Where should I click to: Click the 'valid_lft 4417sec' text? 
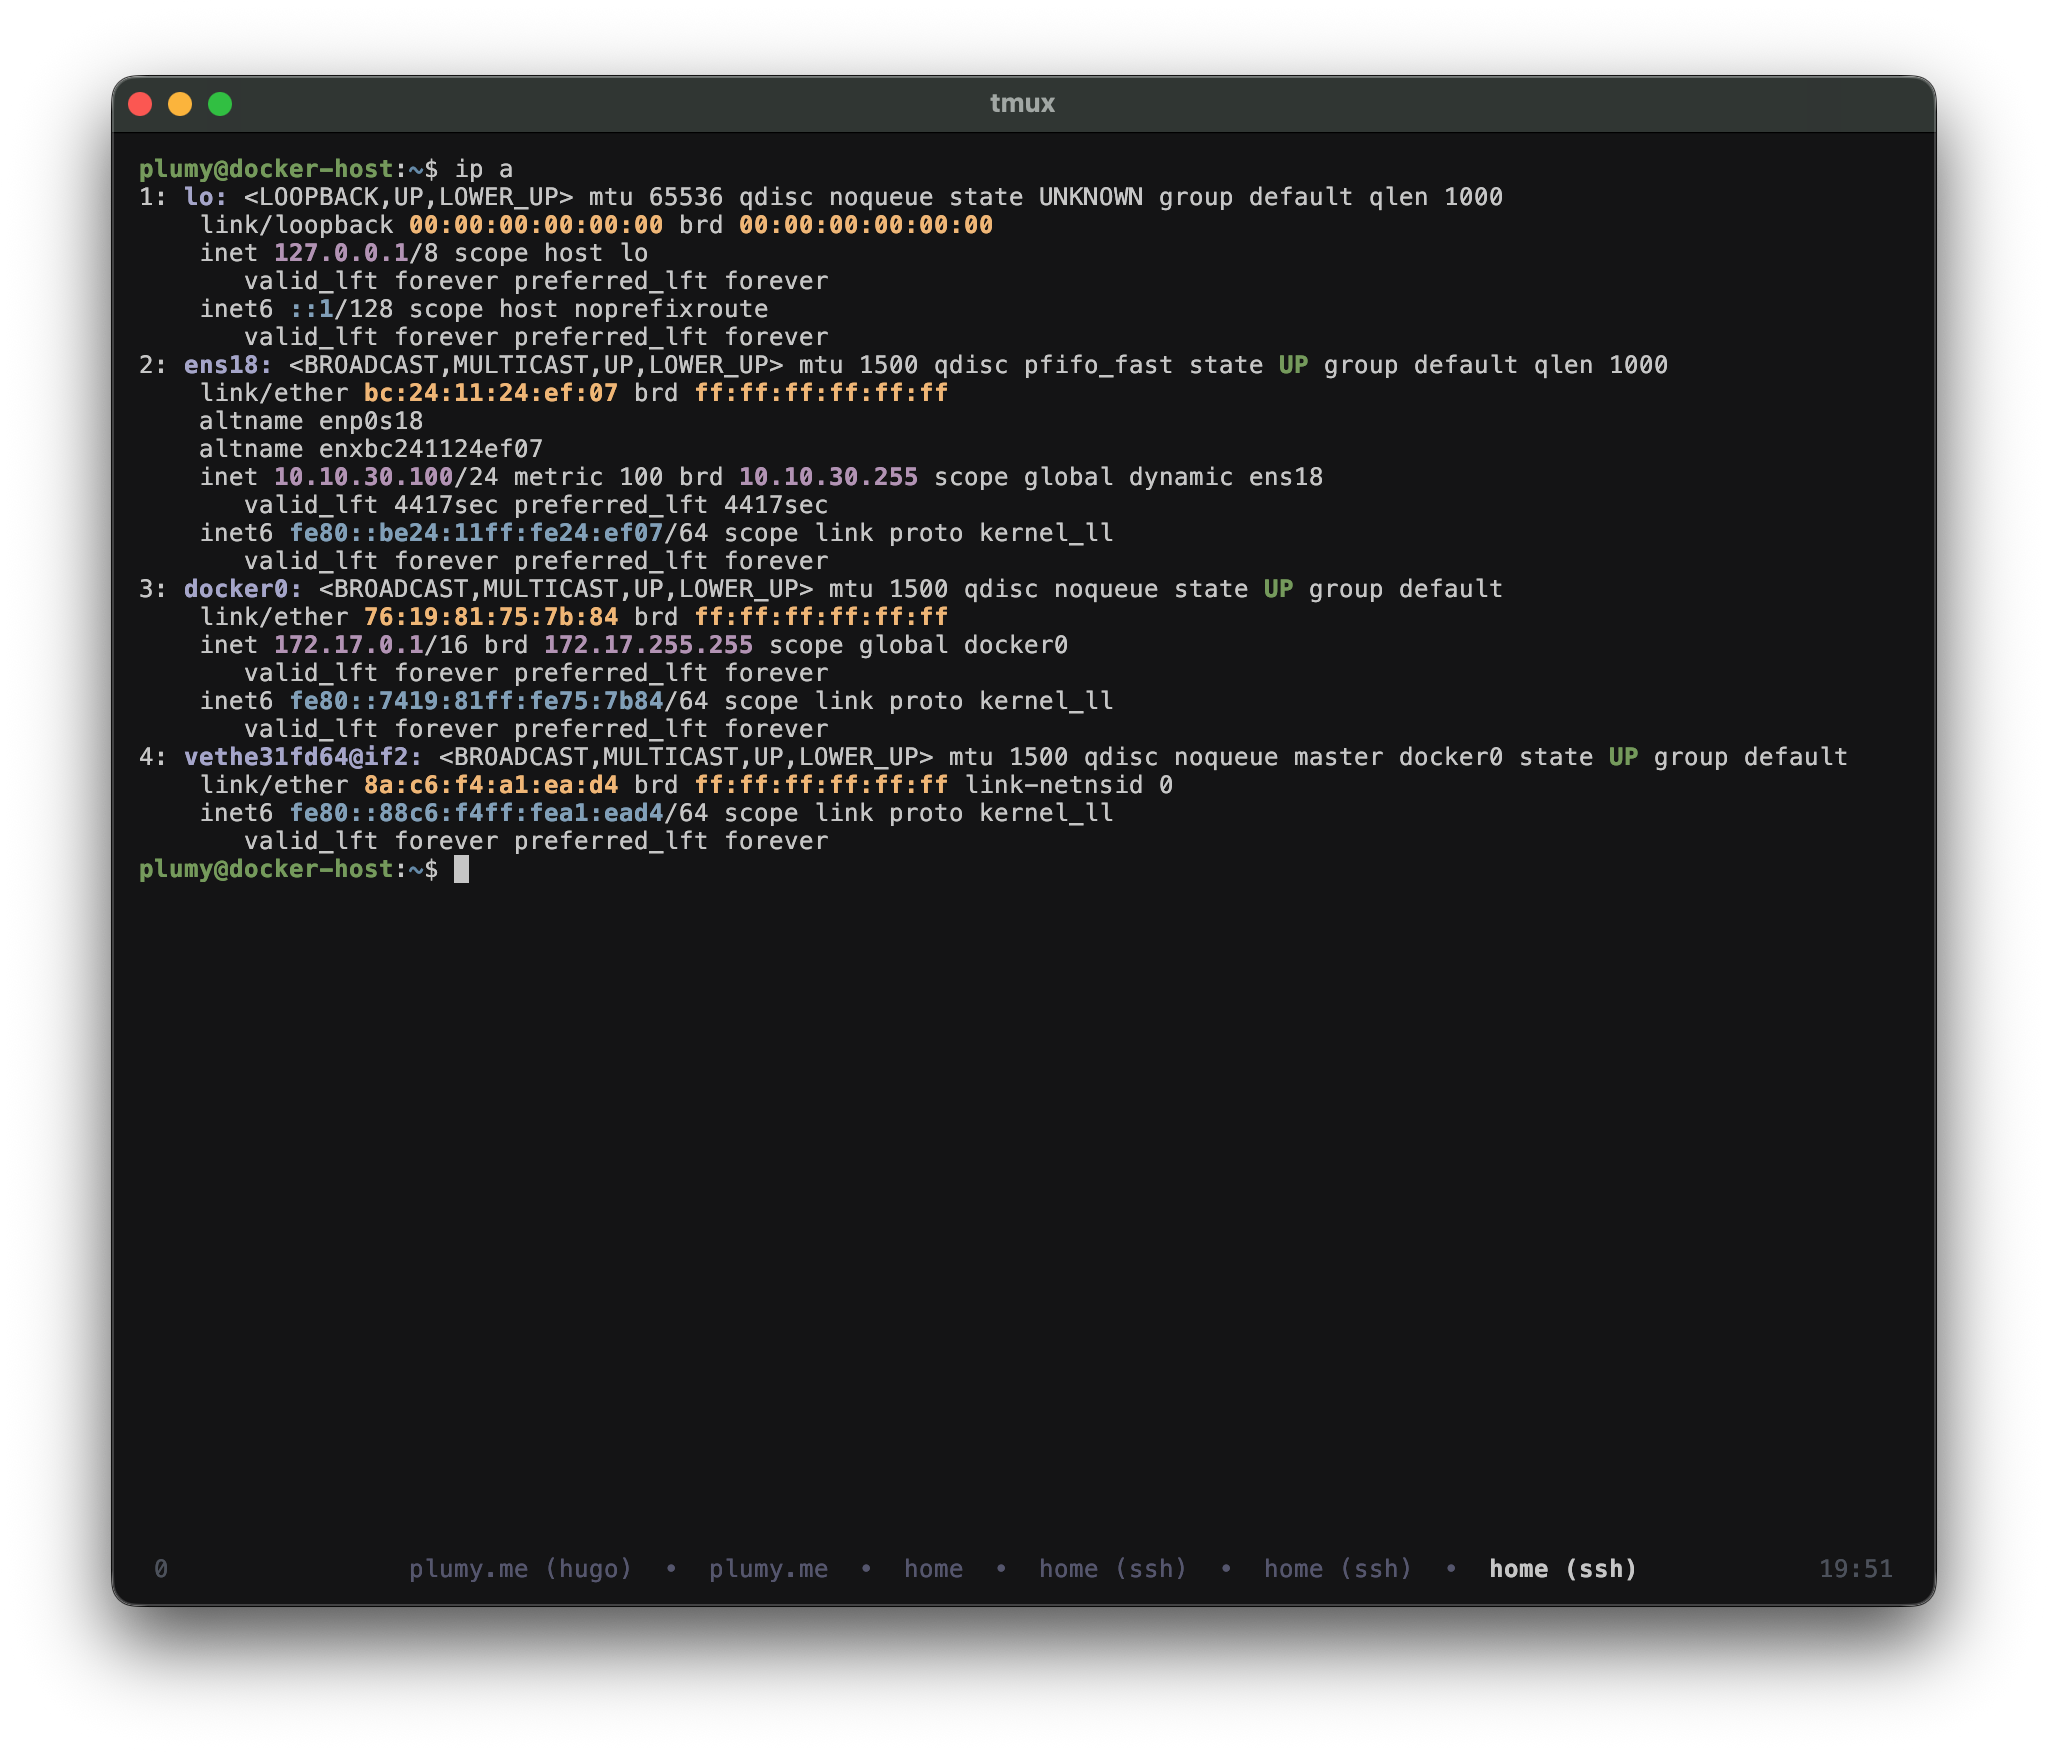[371, 505]
